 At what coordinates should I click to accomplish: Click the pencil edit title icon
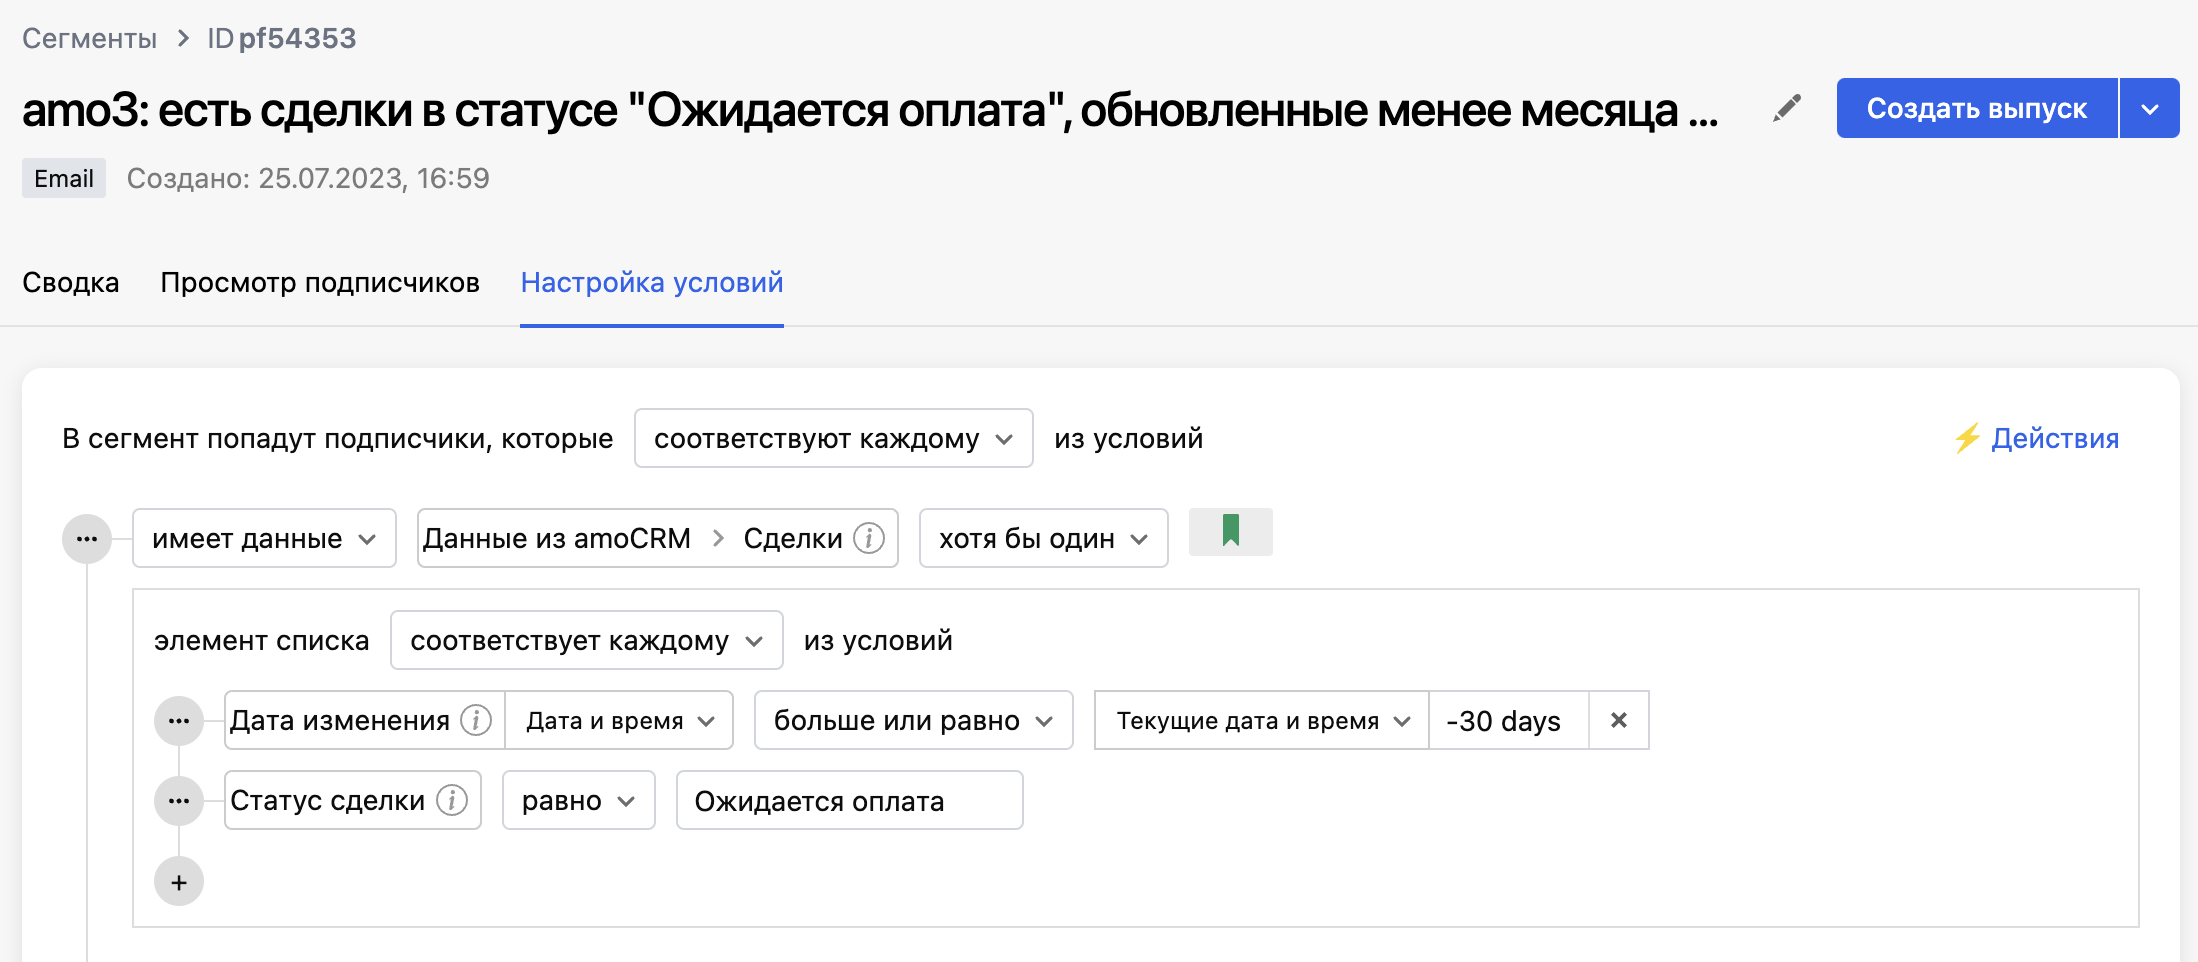coord(1787,108)
